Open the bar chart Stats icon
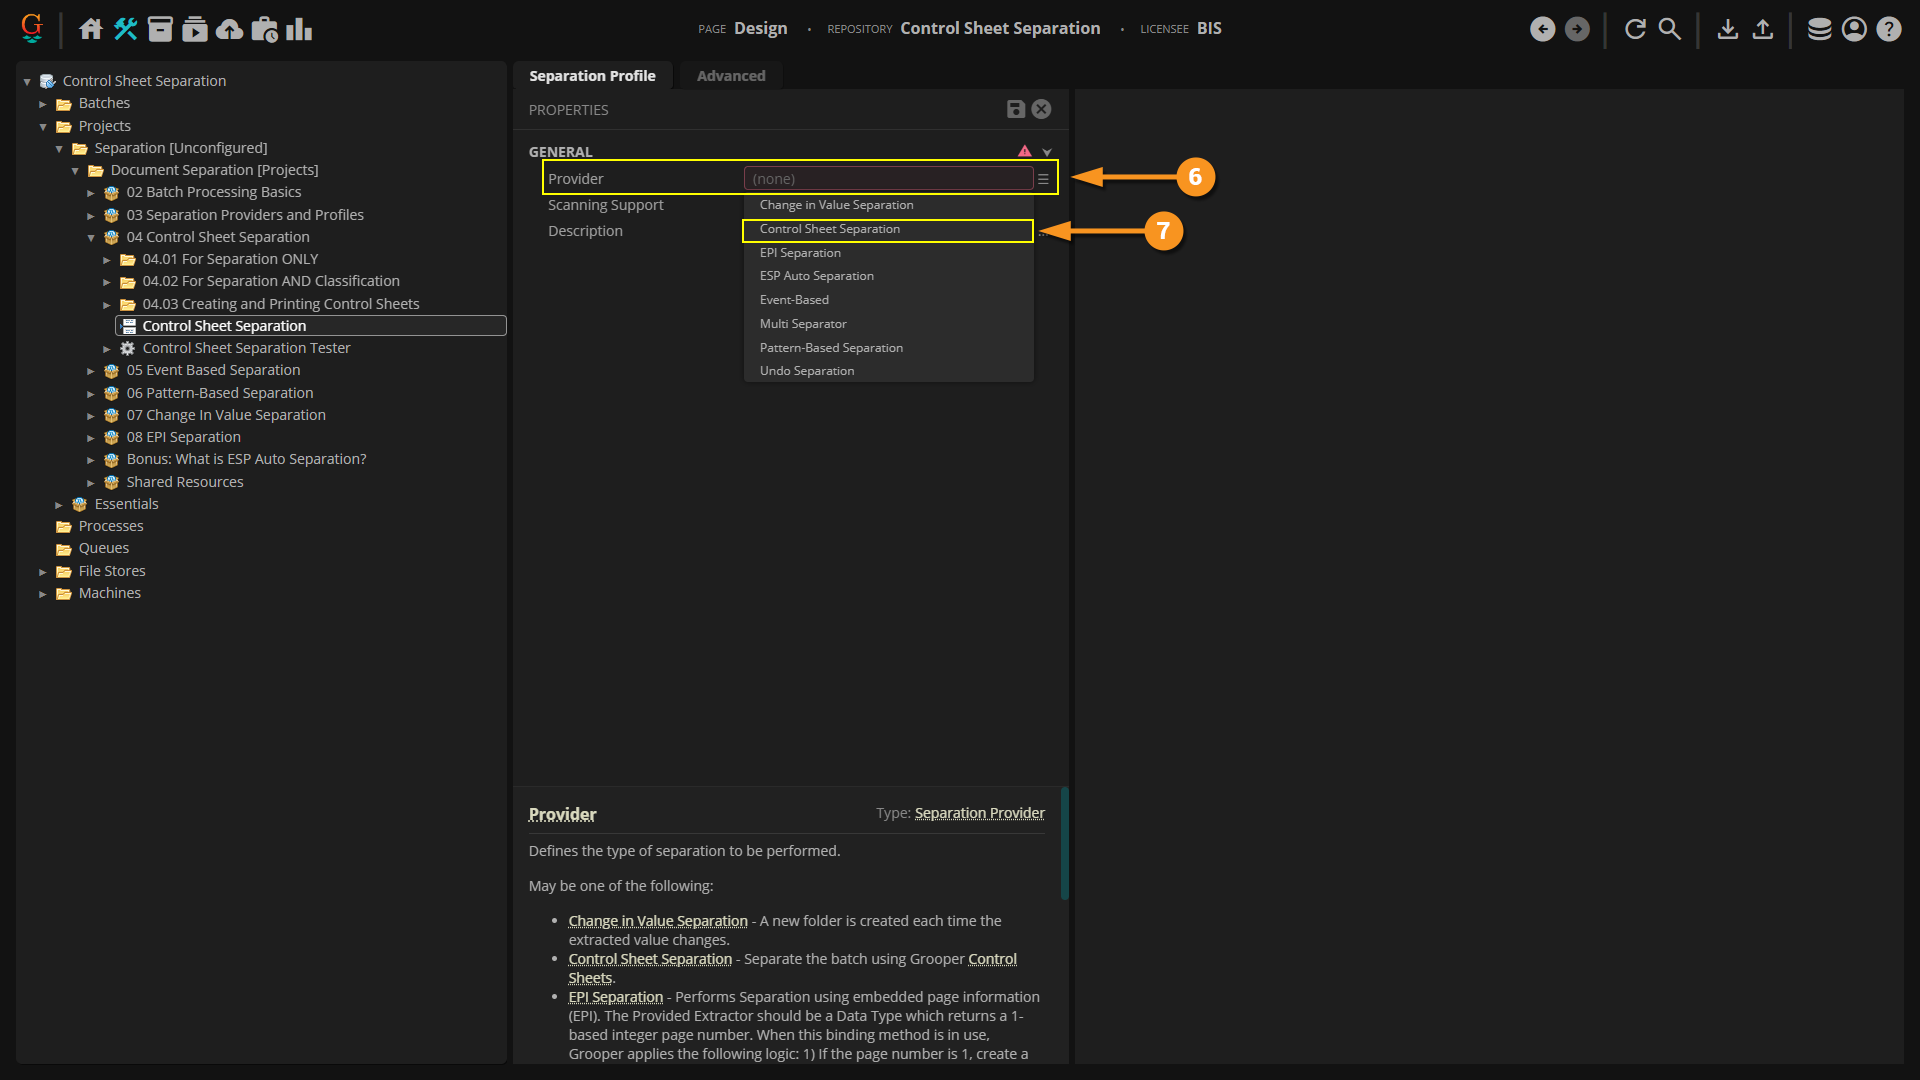This screenshot has height=1080, width=1920. tap(299, 29)
